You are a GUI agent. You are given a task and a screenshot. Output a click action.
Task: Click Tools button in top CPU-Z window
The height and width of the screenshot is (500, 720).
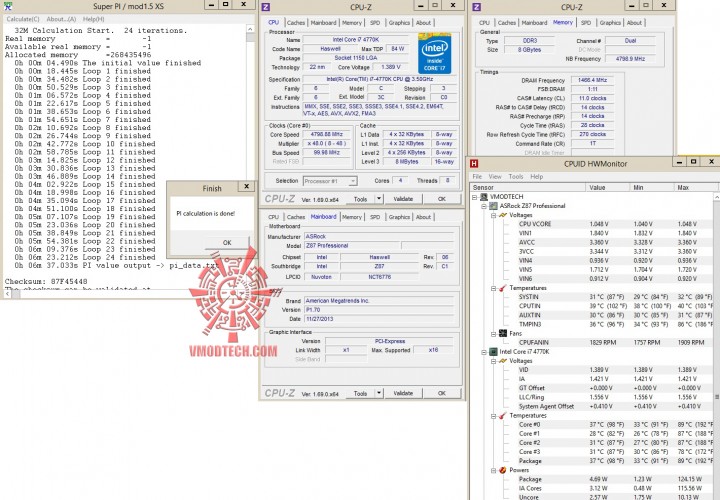point(360,199)
